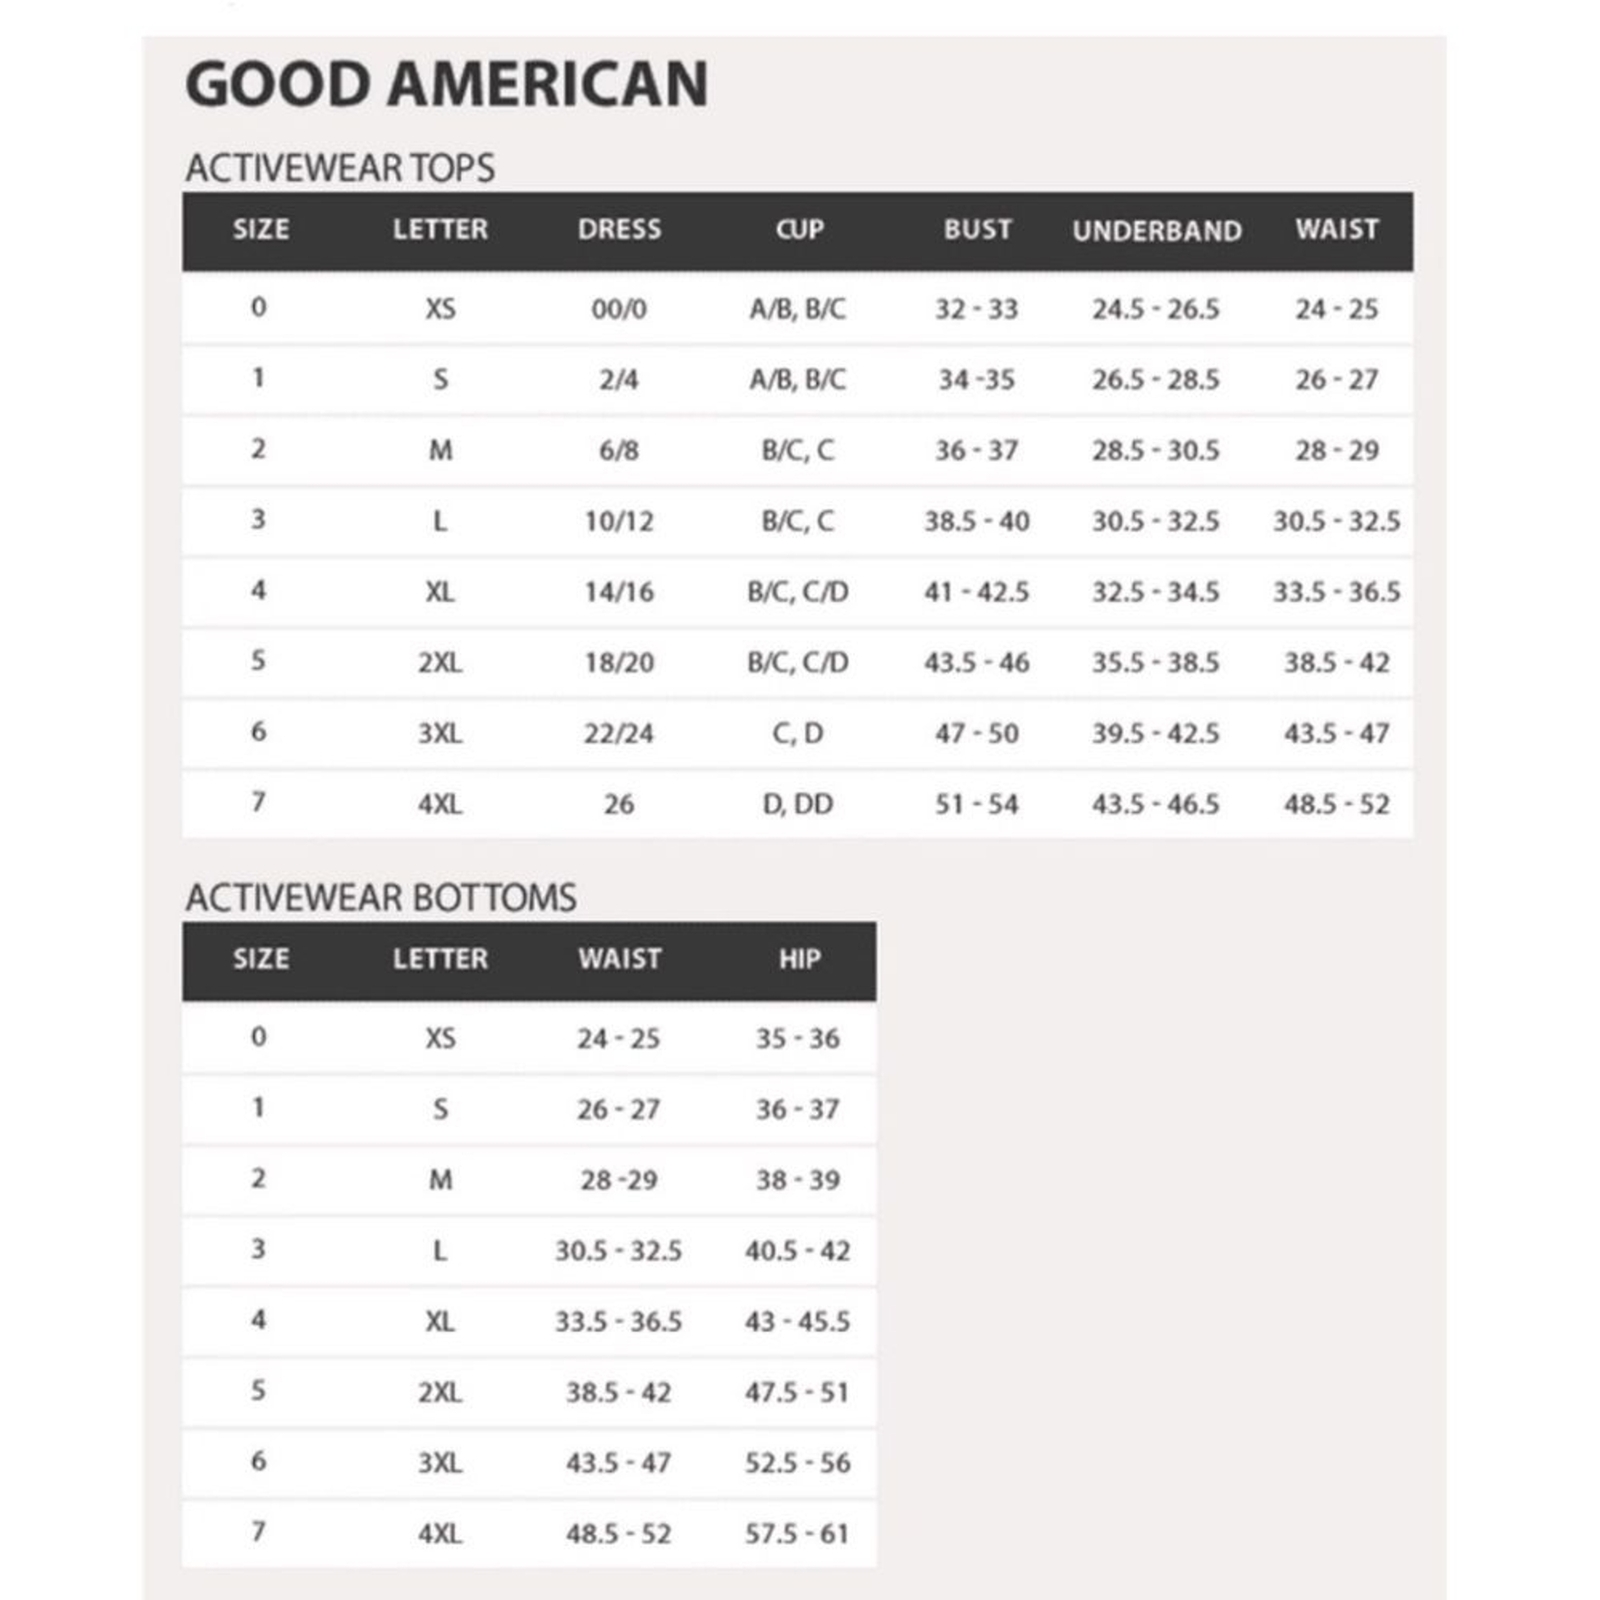Click the HIP column header
The height and width of the screenshot is (1600, 1600).
coord(799,959)
